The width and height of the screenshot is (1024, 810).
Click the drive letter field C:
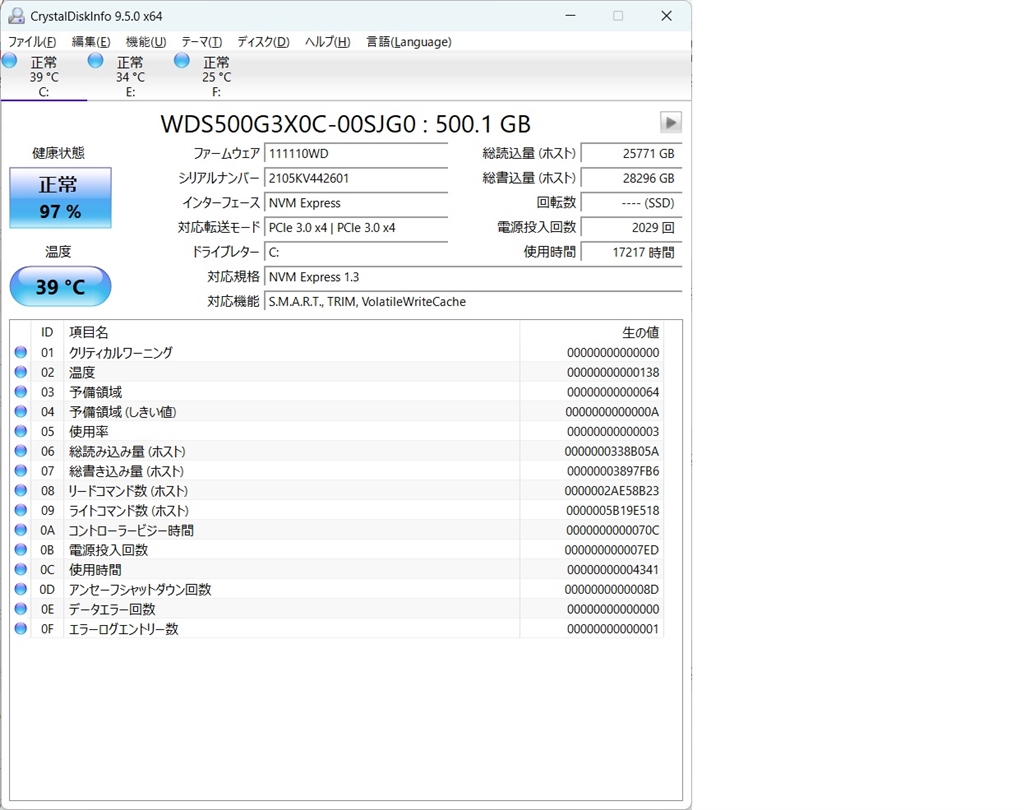pos(356,252)
